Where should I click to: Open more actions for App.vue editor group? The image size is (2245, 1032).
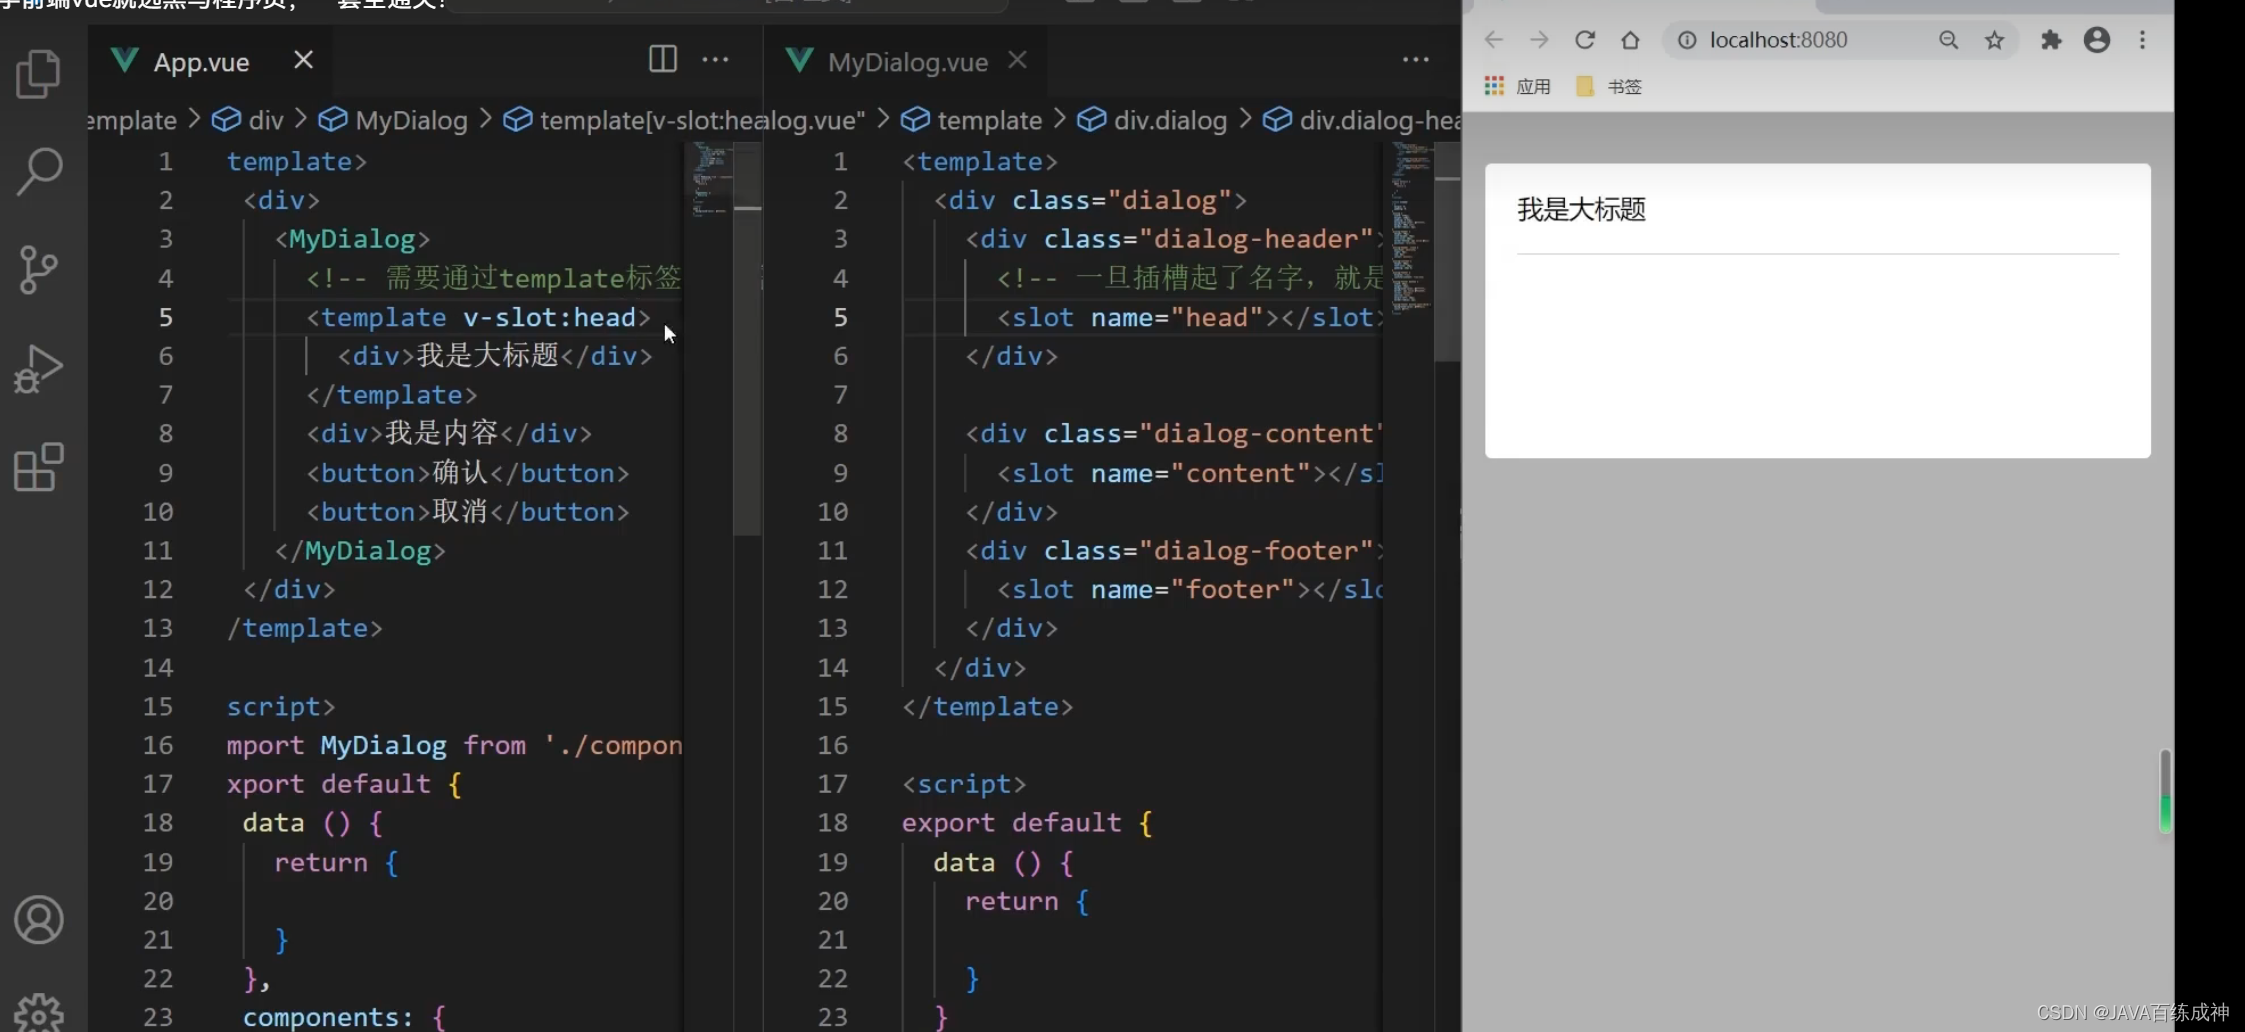point(715,59)
